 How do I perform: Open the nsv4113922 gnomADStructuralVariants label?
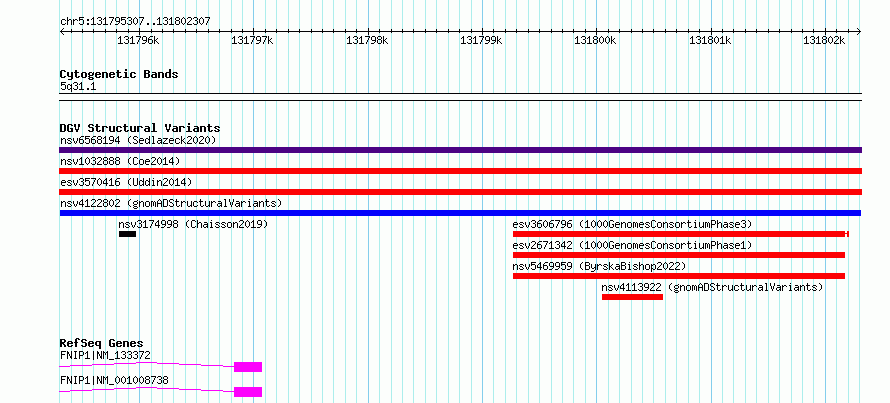click(x=712, y=287)
